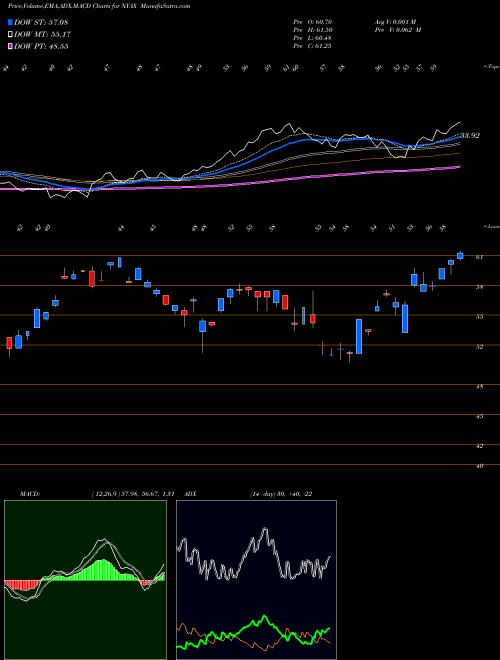Click the 55 price axis label
Image resolution: width=500 pixels, height=660 pixels.
[x=479, y=317]
